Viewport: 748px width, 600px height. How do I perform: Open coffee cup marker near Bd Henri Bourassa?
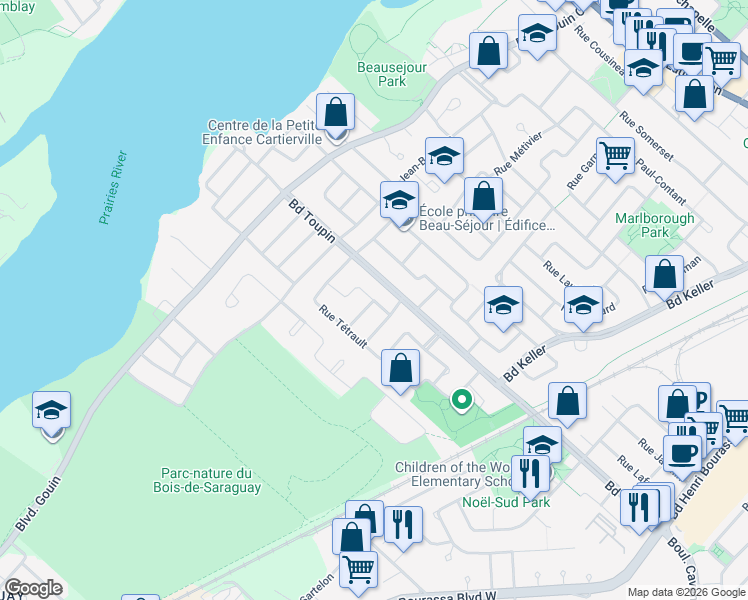[x=683, y=455]
